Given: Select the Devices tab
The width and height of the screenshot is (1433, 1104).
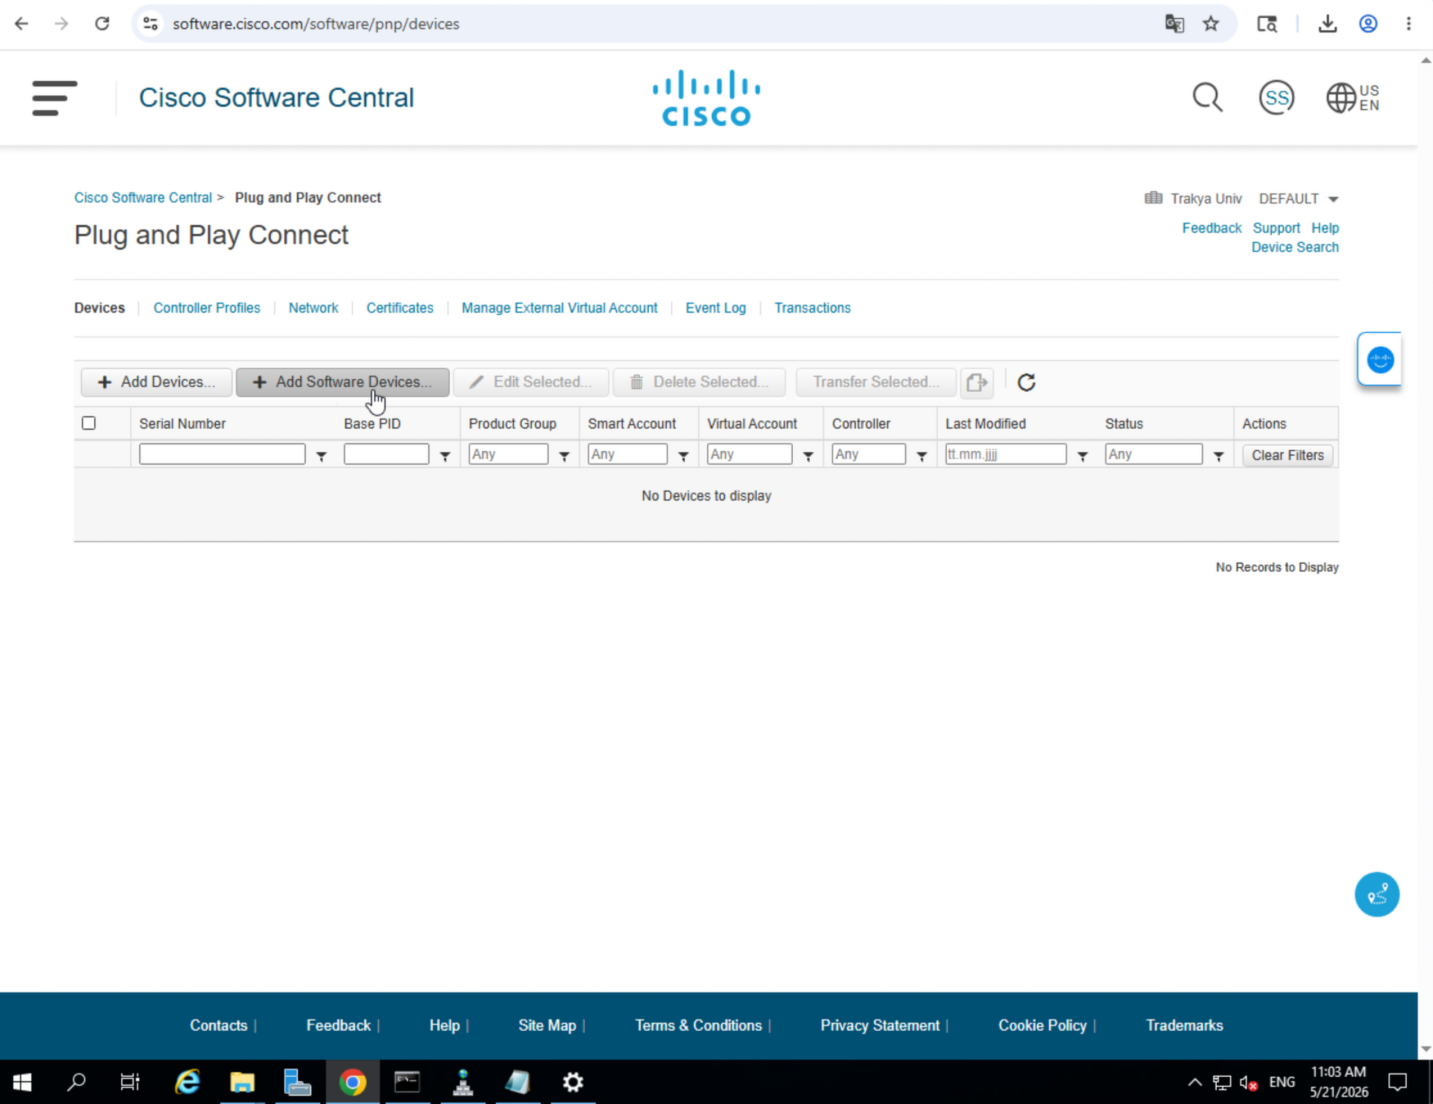Looking at the screenshot, I should coord(99,308).
